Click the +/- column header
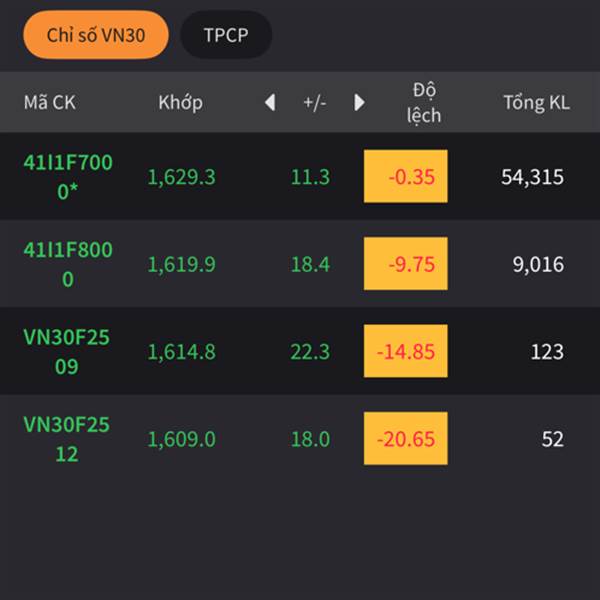The height and width of the screenshot is (600, 600). [315, 103]
